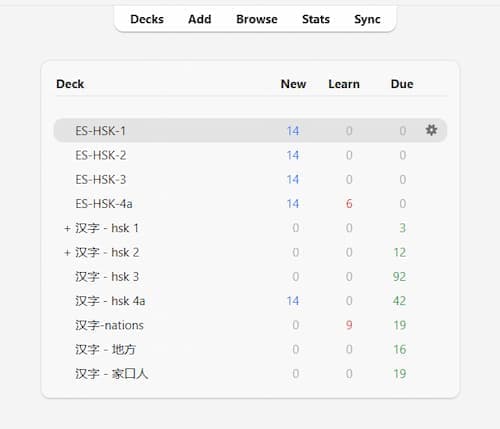Sync the collection
Viewport: 500px width, 429px height.
coord(367,19)
